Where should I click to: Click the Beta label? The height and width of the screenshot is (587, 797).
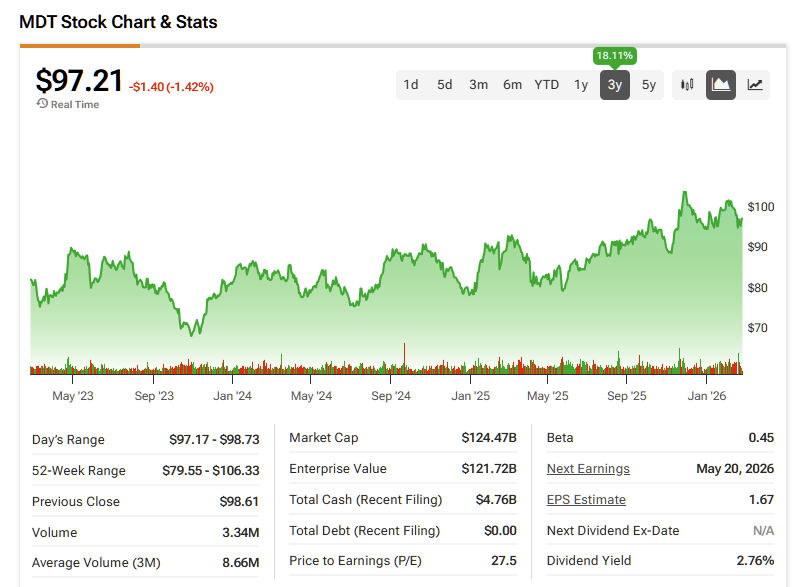(560, 438)
